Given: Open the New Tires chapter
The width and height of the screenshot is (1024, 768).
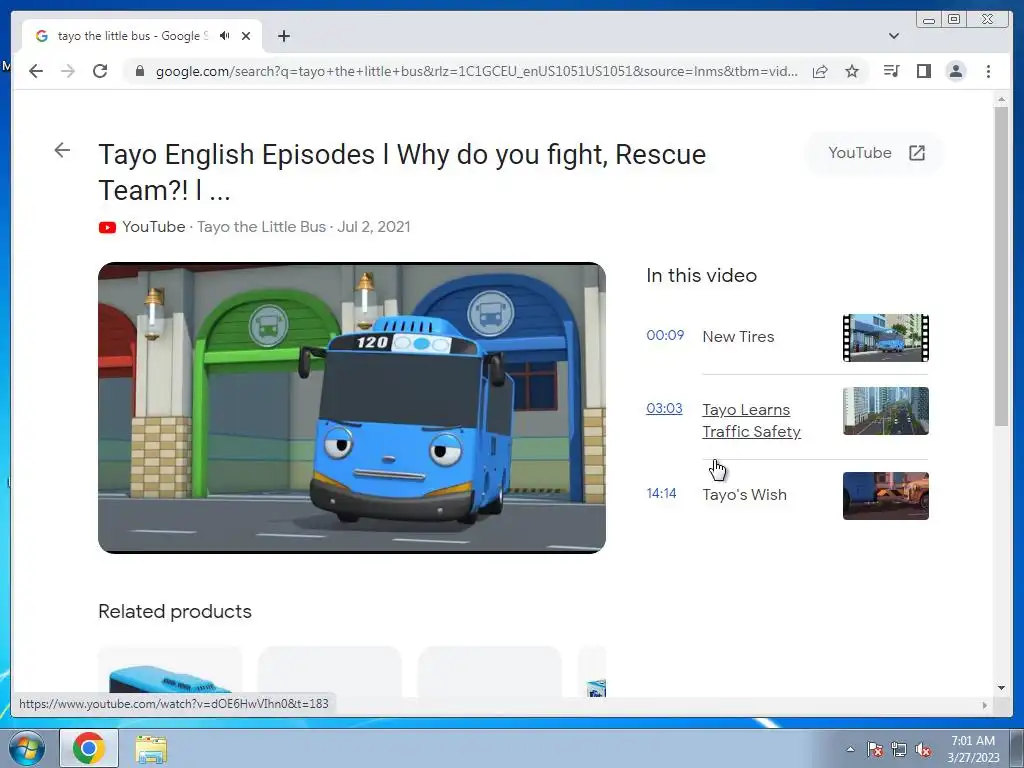Looking at the screenshot, I should point(738,337).
